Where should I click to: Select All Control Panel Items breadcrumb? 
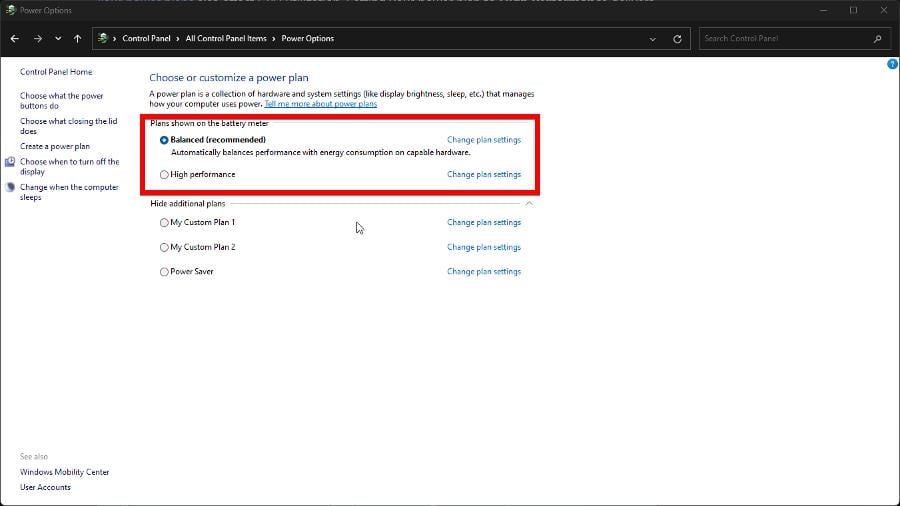click(x=226, y=38)
